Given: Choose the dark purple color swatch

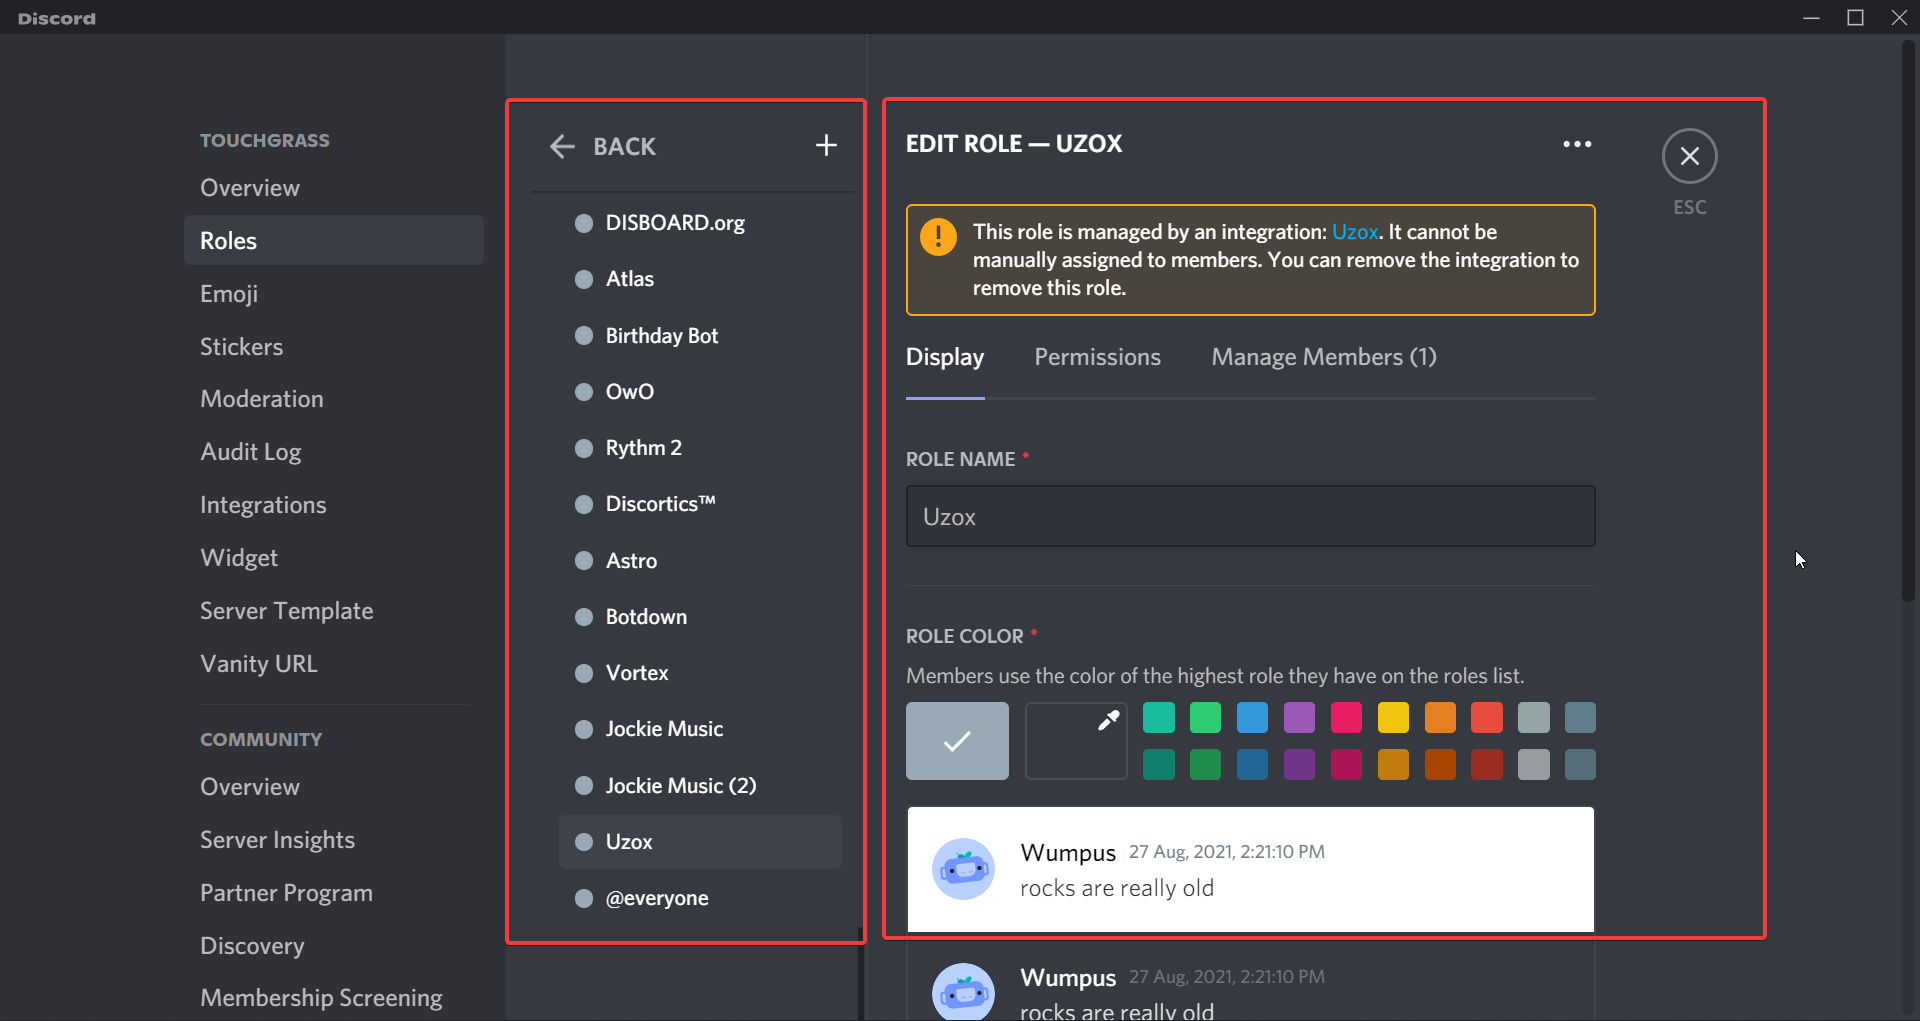Looking at the screenshot, I should click(x=1299, y=765).
